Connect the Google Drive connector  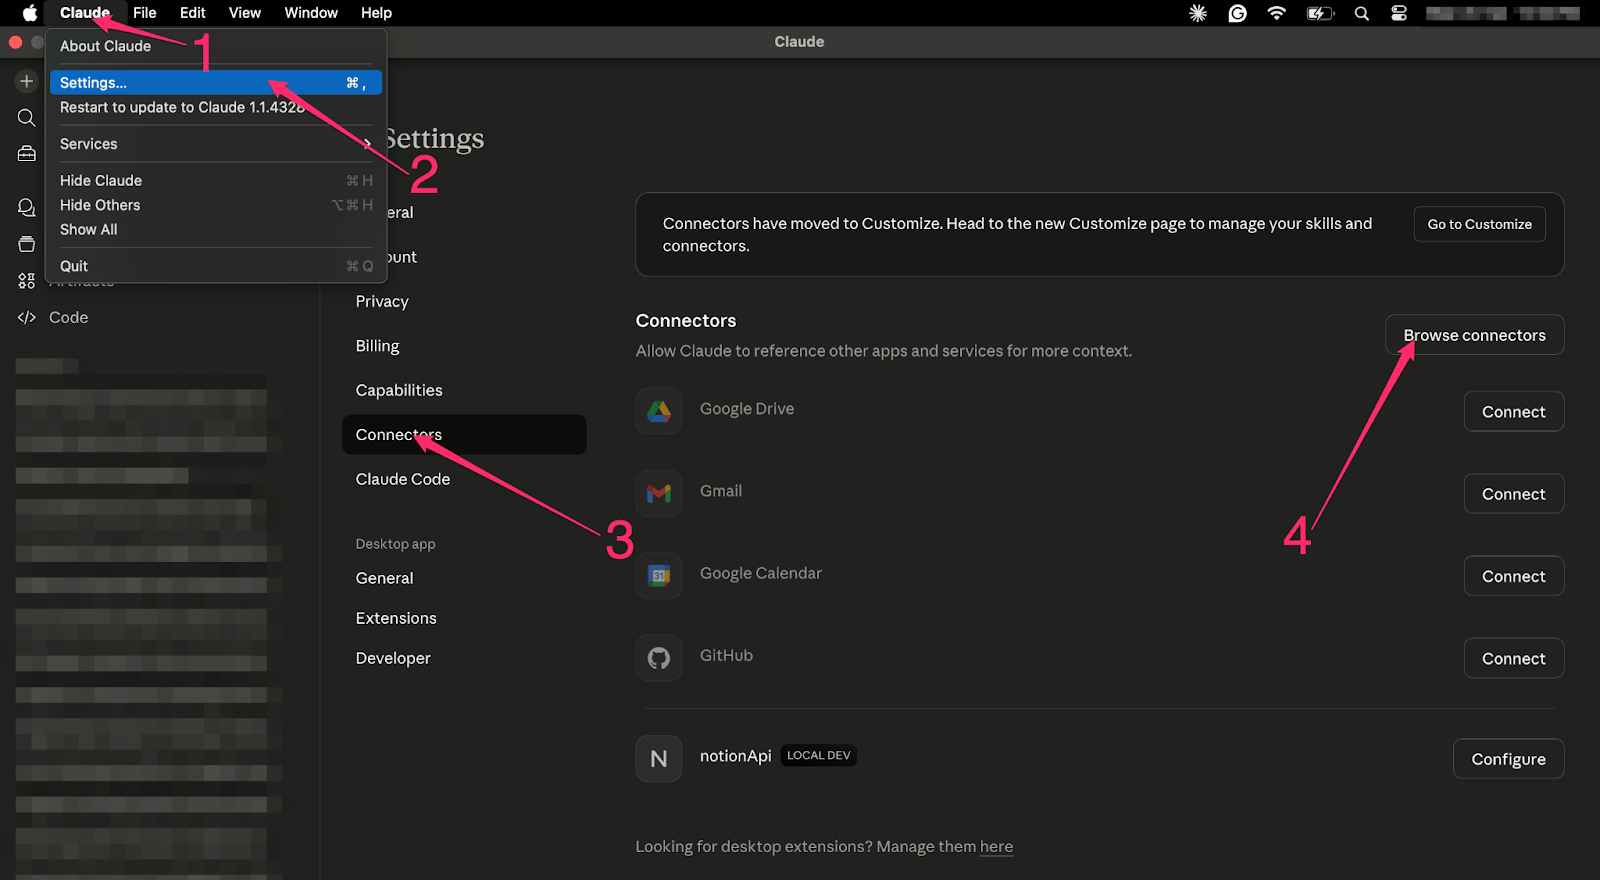click(1513, 412)
